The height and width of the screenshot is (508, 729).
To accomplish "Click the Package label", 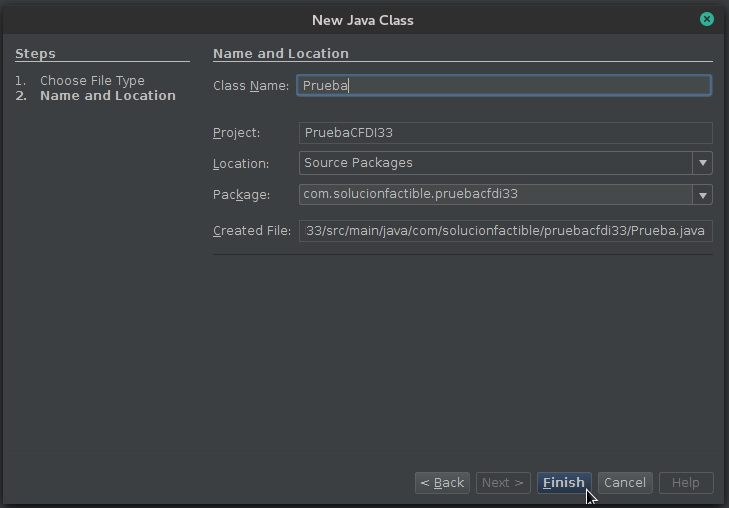I will point(241,195).
